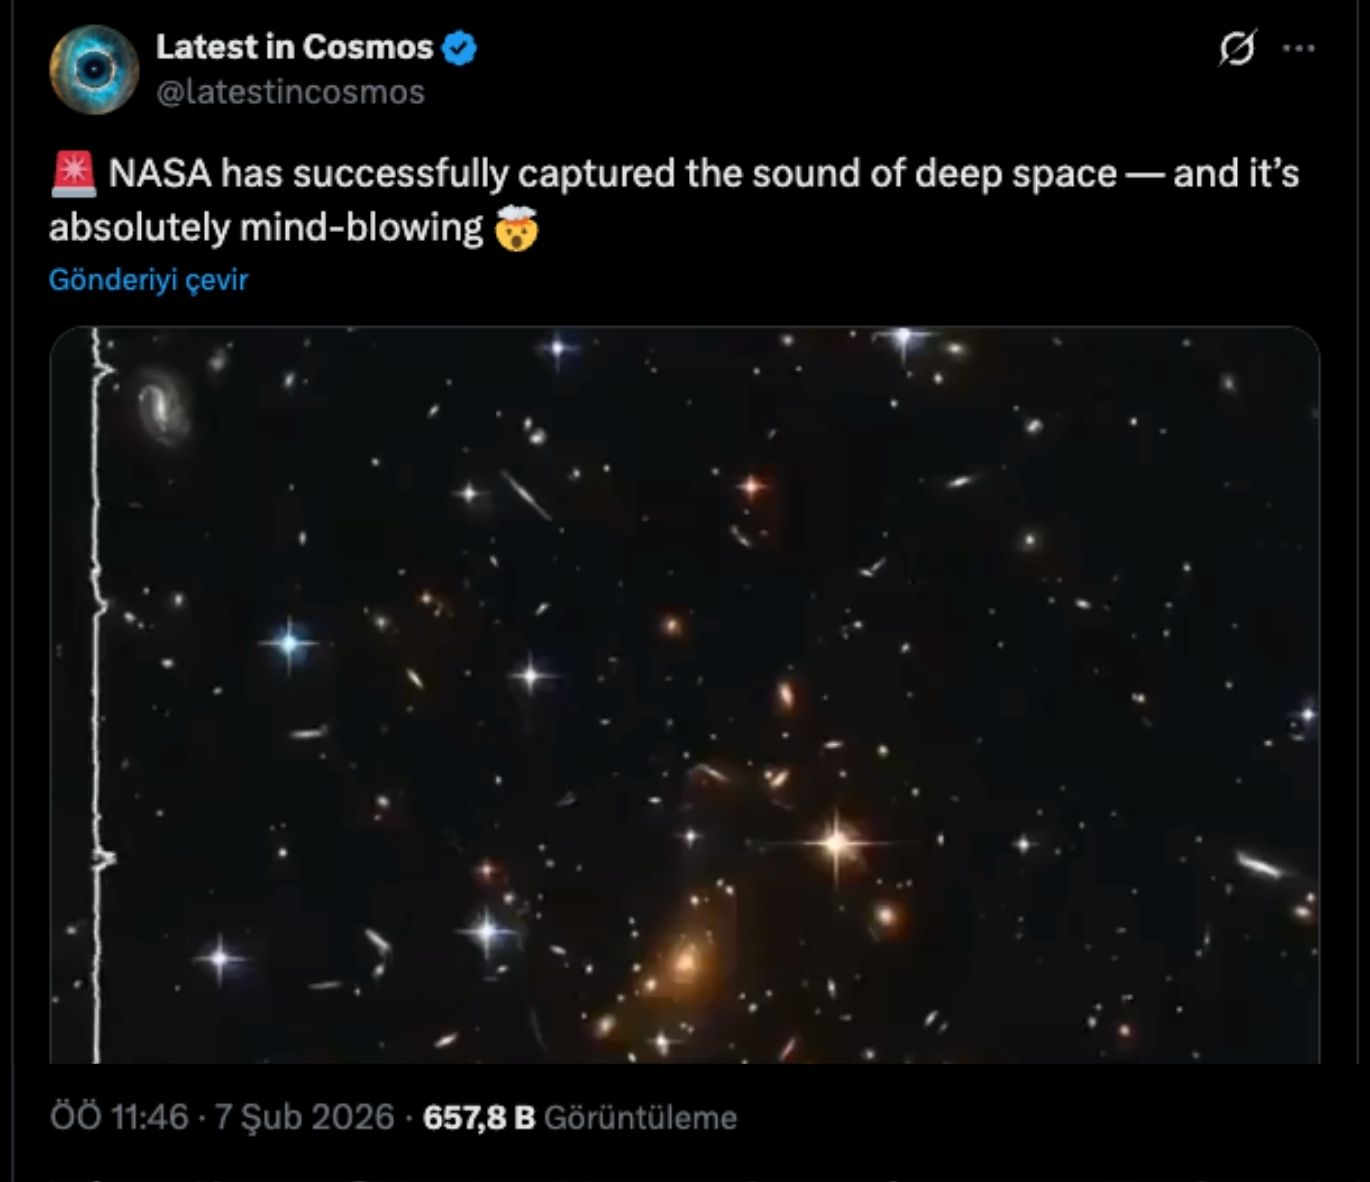Click the blue verified badge
This screenshot has height=1182, width=1370.
[459, 47]
